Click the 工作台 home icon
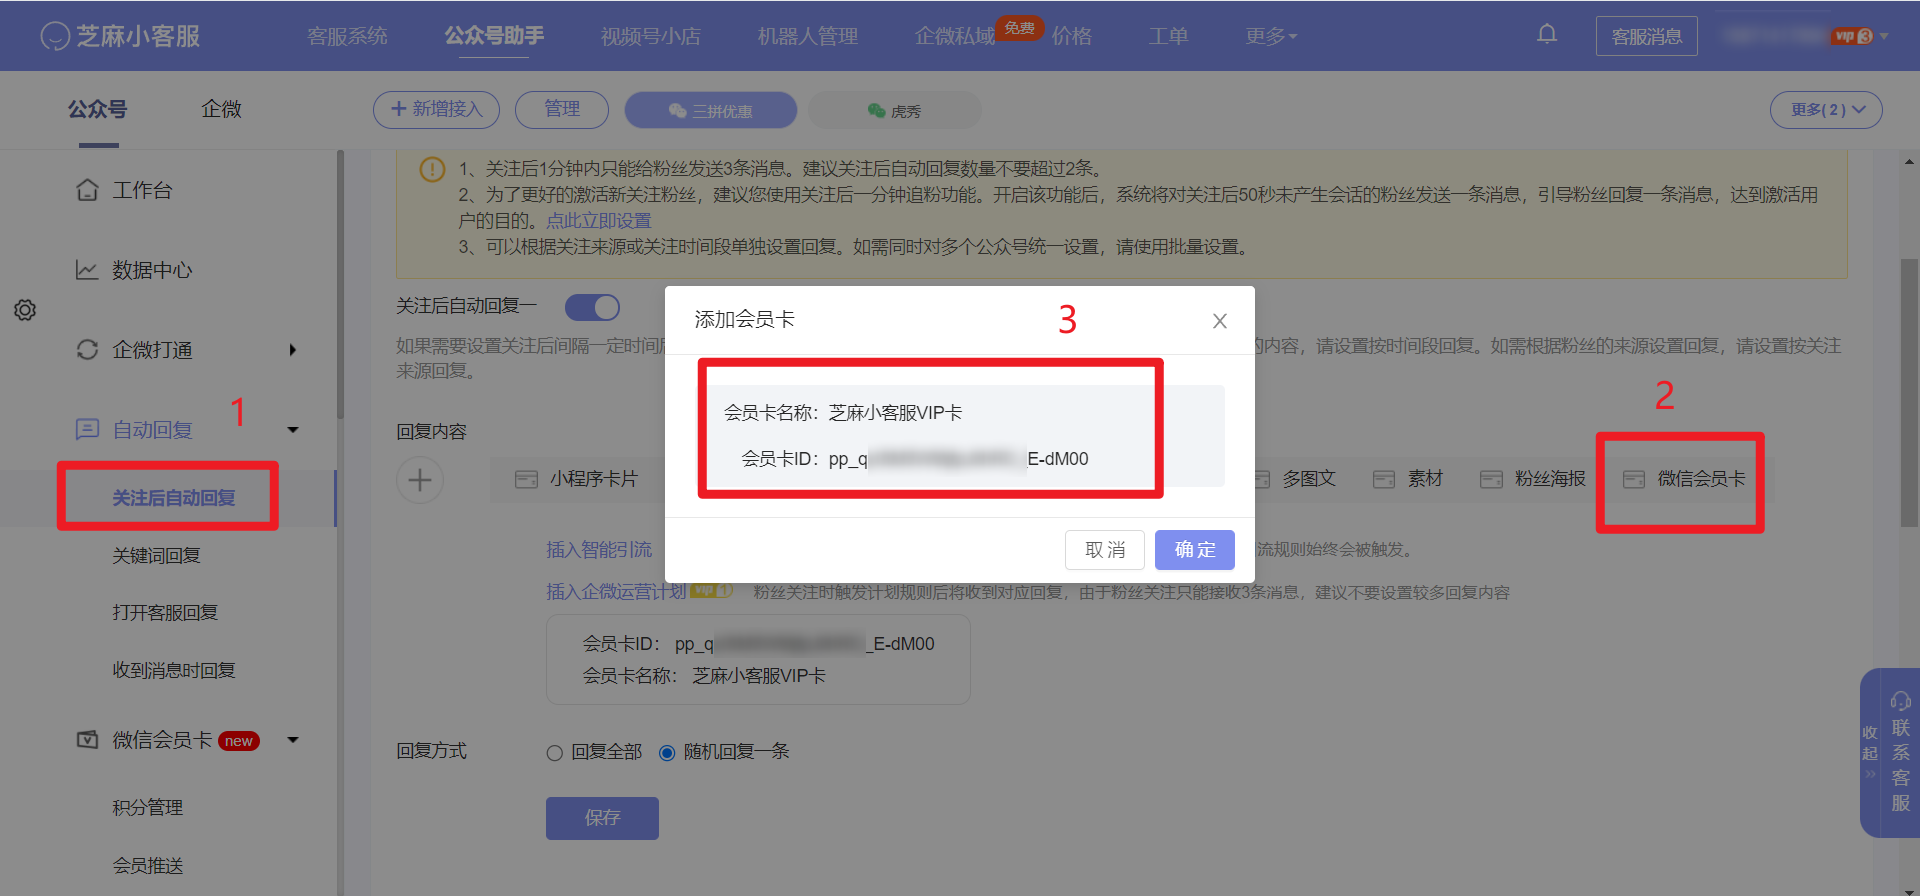The width and height of the screenshot is (1920, 896). [87, 189]
